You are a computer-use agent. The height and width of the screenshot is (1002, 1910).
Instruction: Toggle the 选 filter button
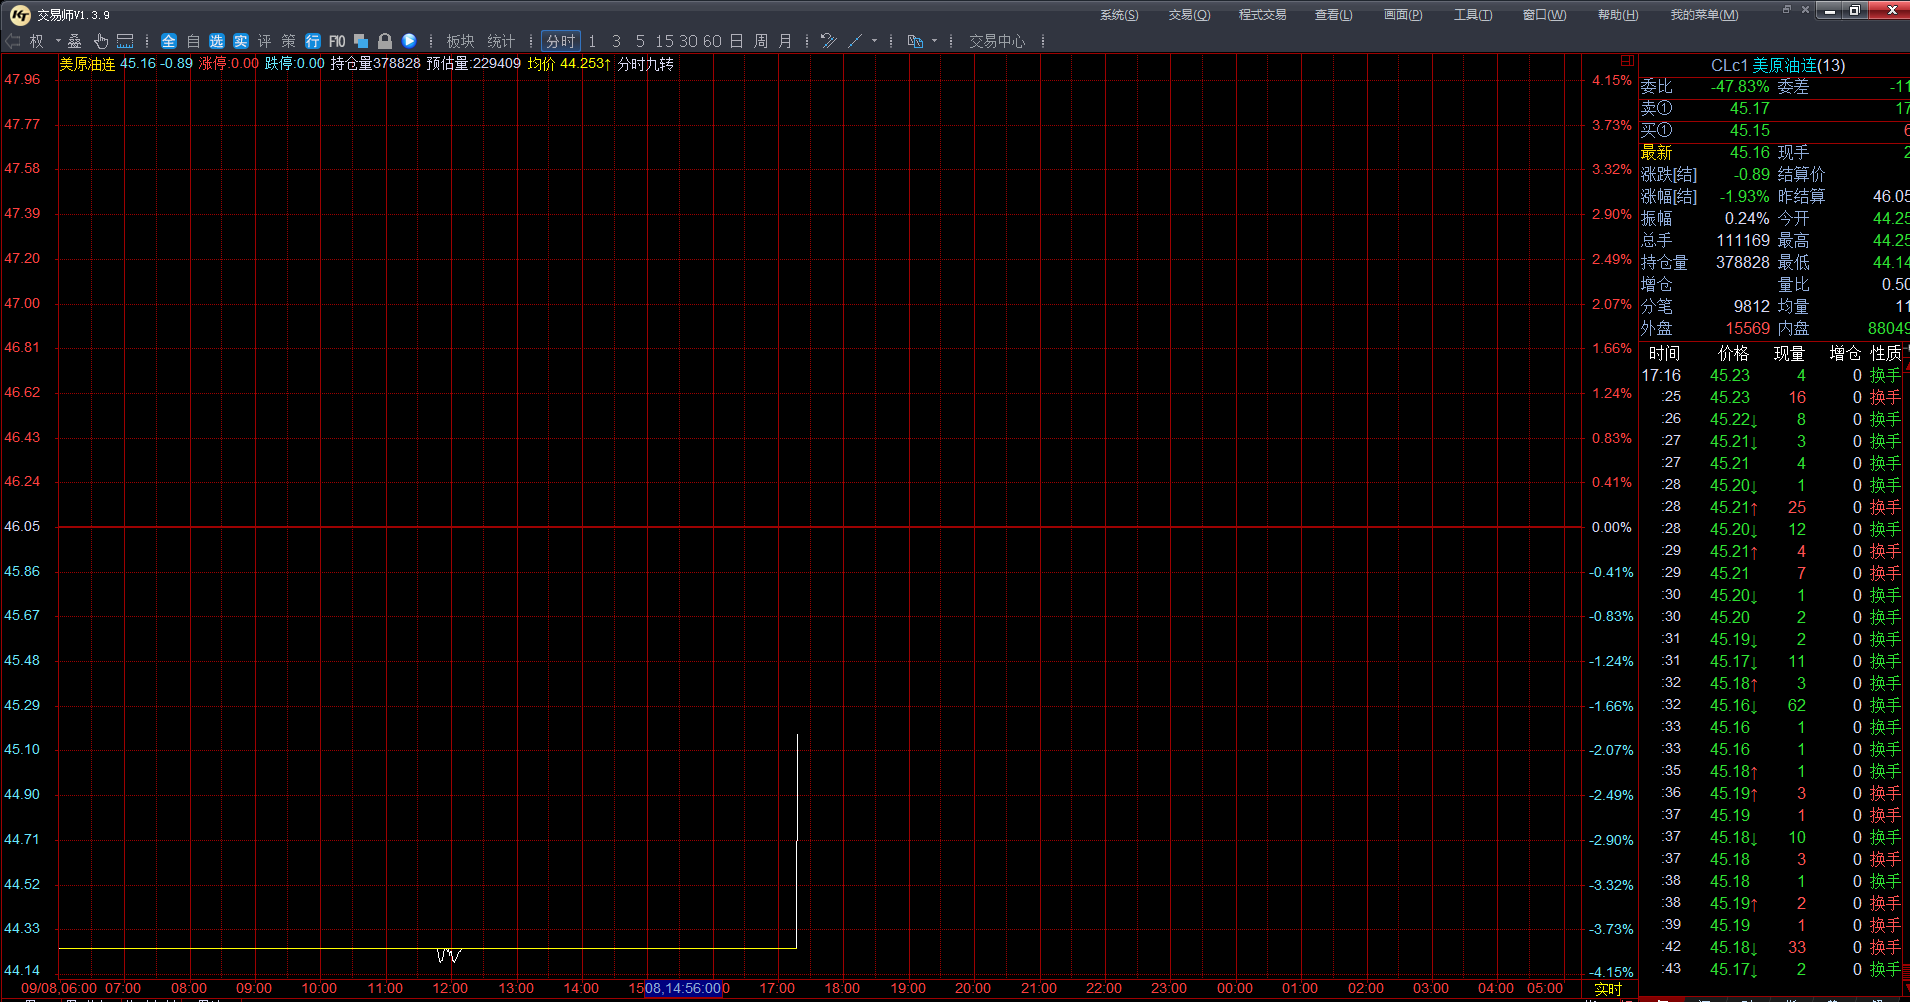click(x=217, y=41)
